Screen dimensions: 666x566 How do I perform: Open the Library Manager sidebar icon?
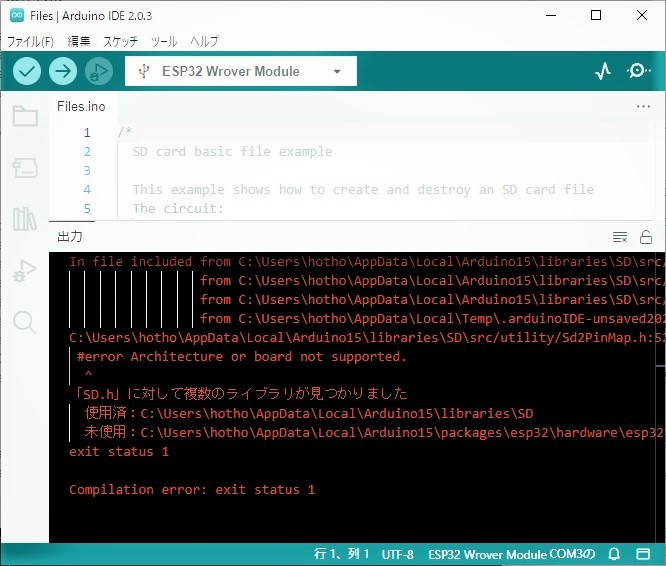point(25,219)
